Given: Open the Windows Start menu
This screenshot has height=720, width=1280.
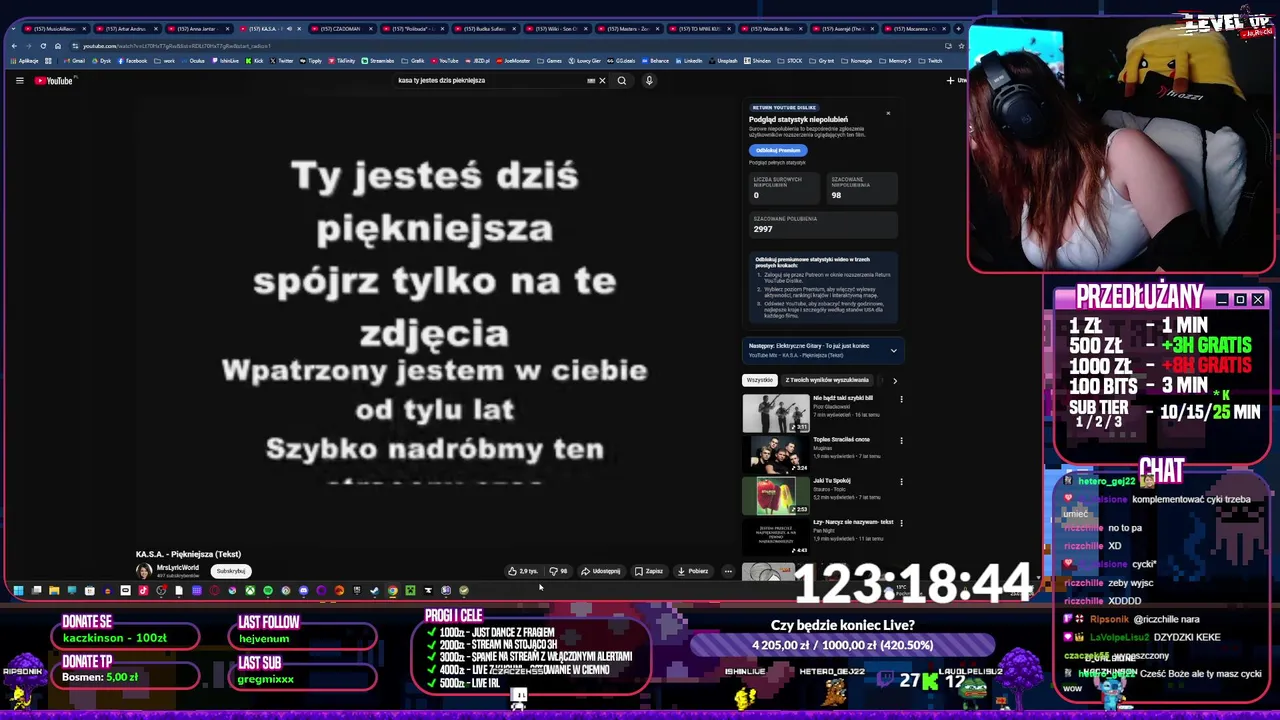Looking at the screenshot, I should tap(18, 590).
